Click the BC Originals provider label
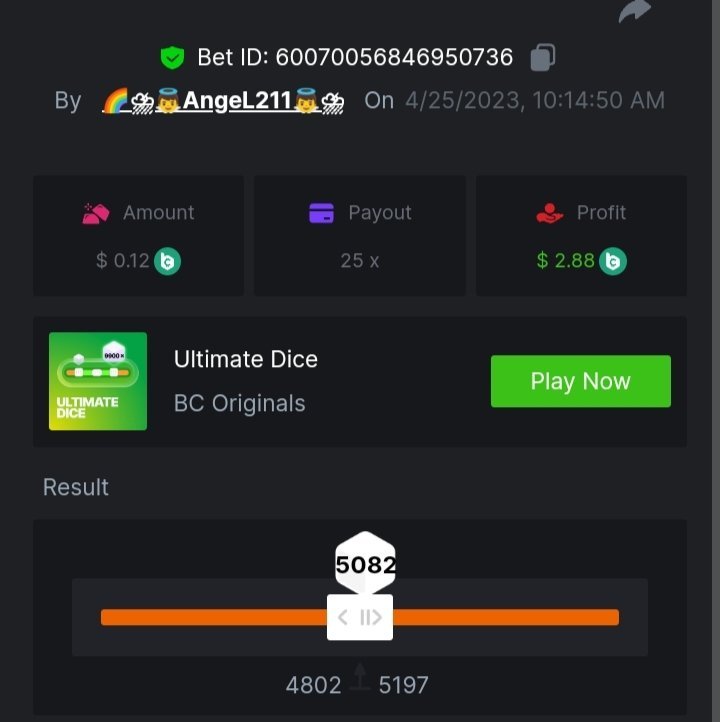This screenshot has height=722, width=720. click(x=239, y=403)
